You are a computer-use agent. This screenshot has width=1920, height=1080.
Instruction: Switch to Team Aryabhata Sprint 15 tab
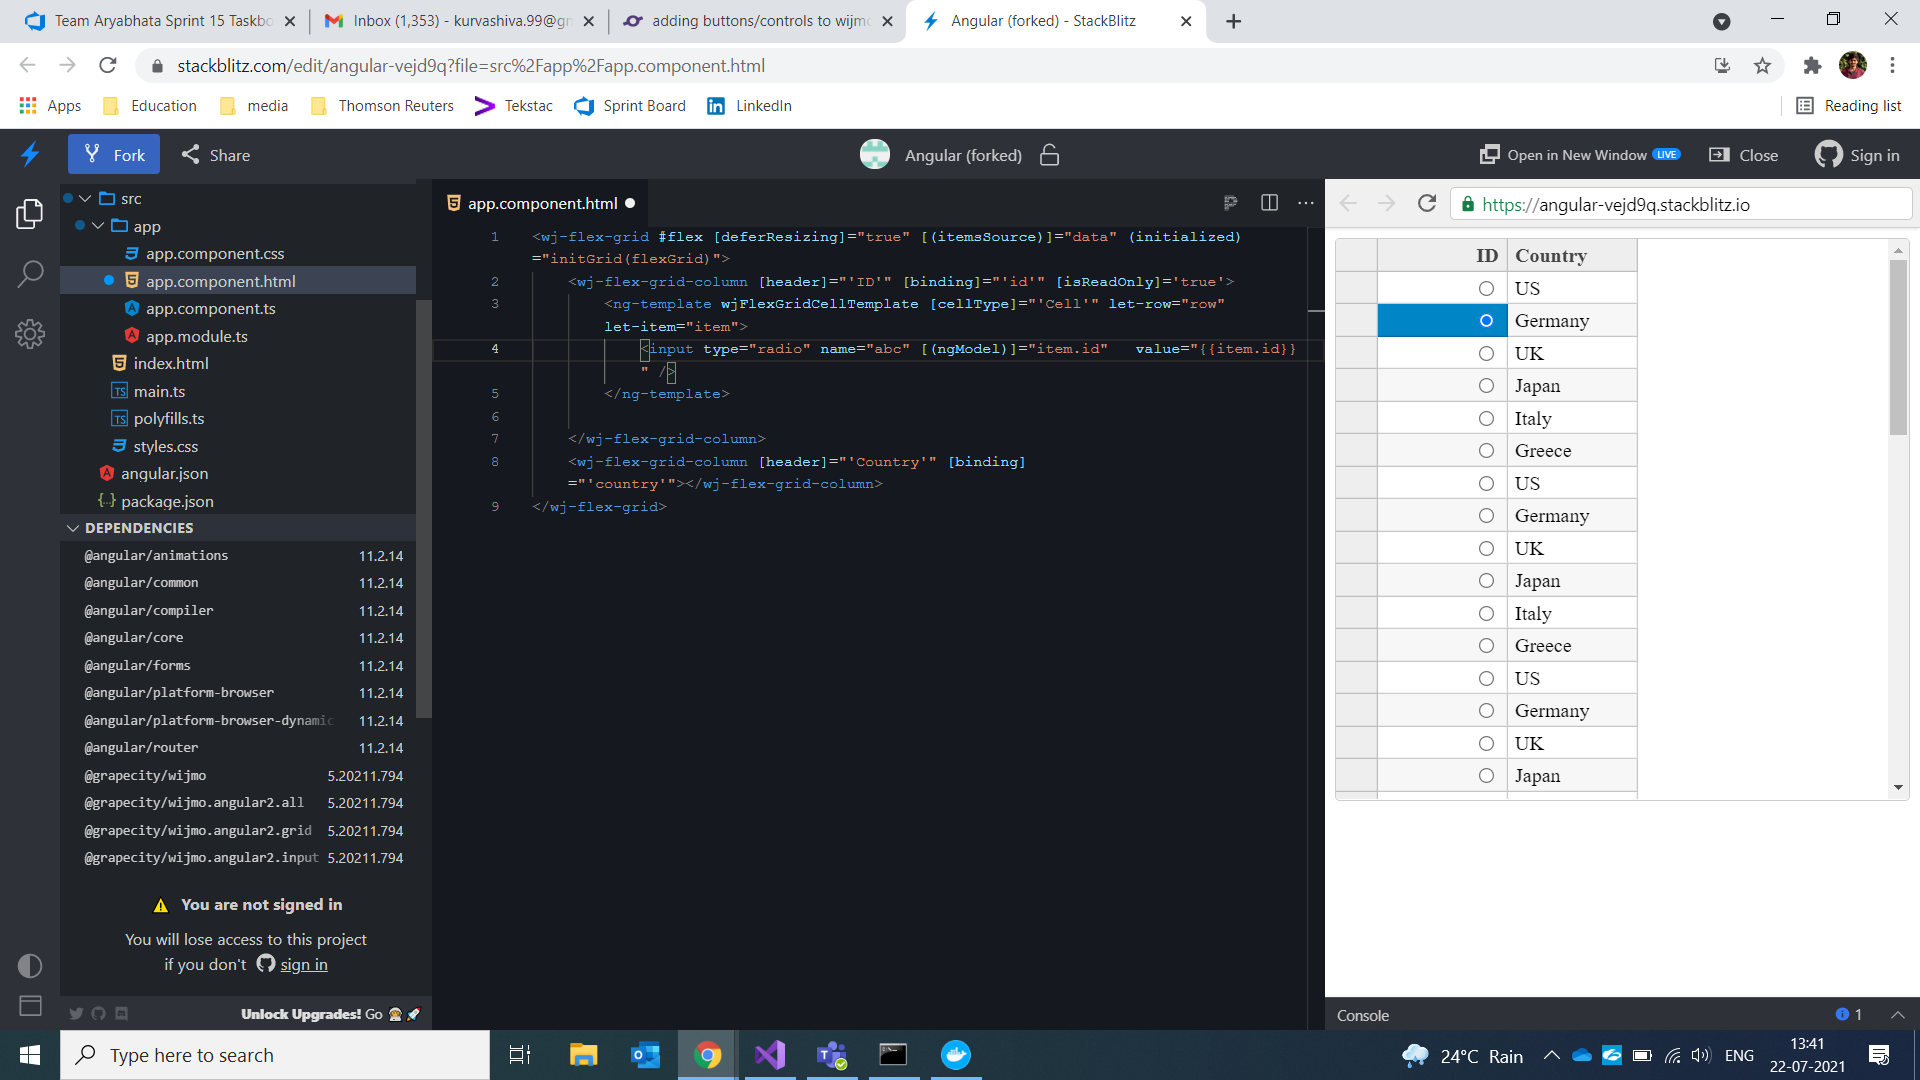tap(160, 21)
